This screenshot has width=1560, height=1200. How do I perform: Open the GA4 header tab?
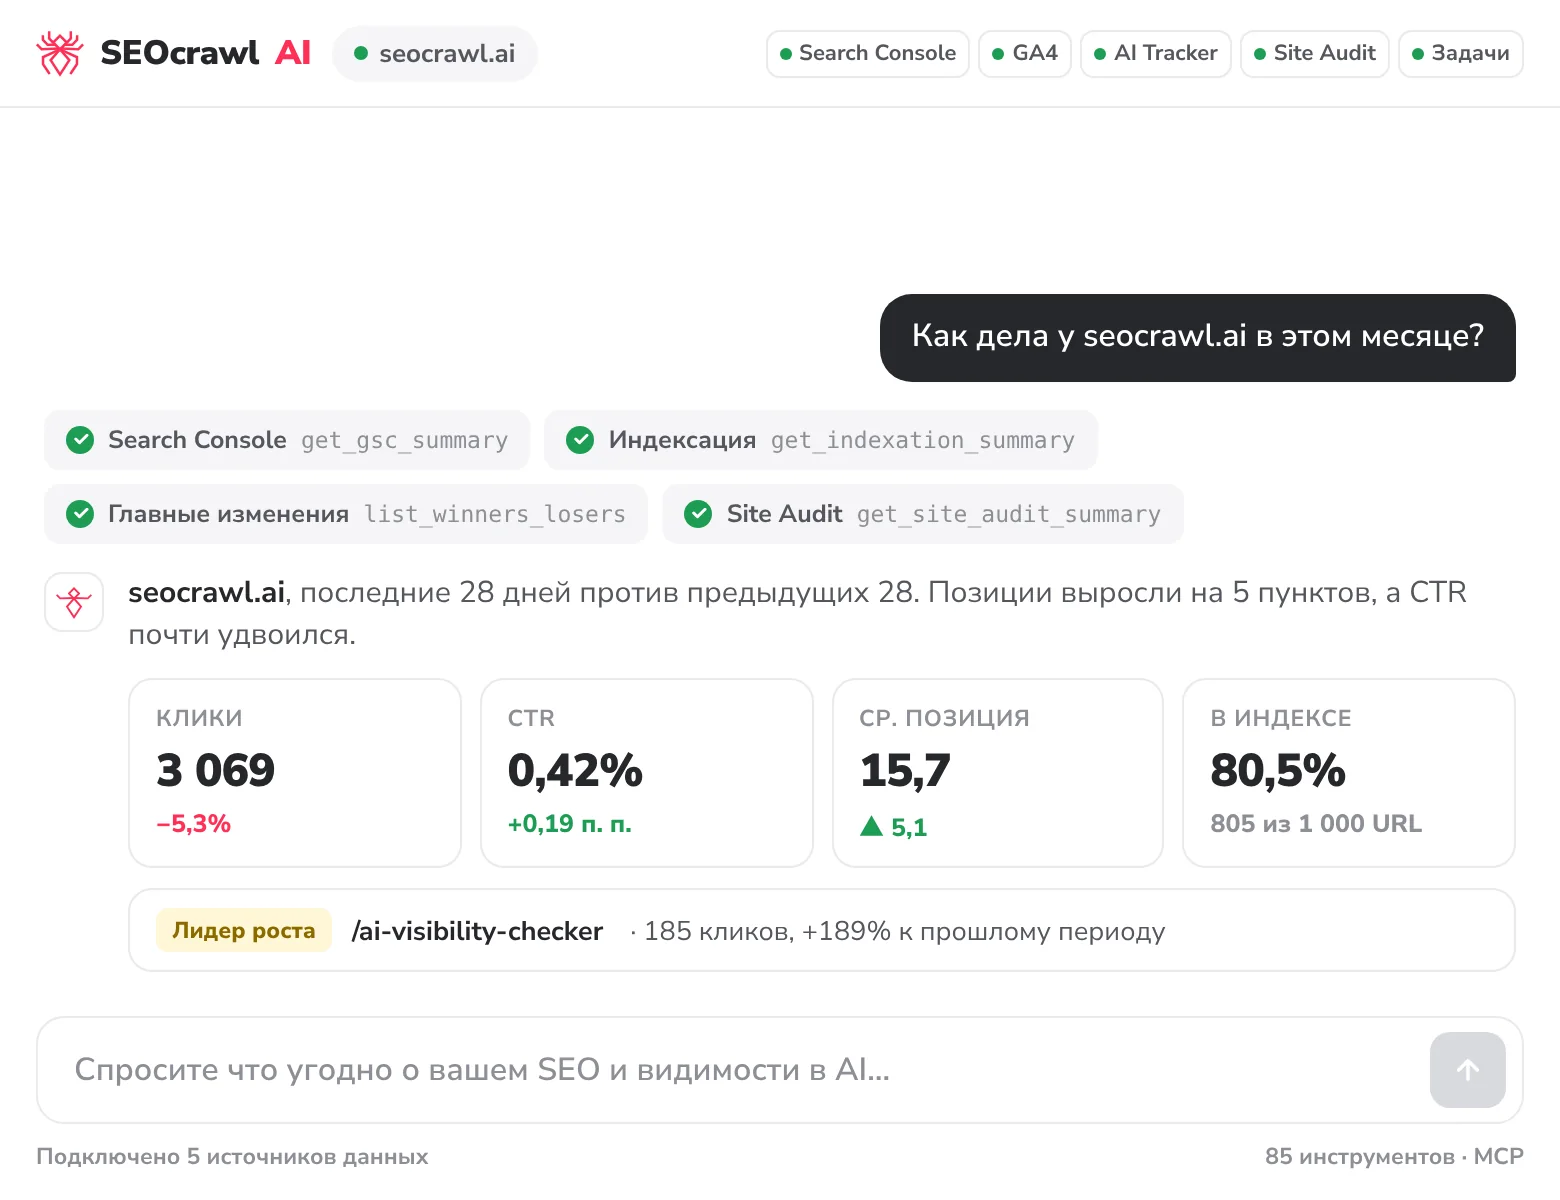point(1025,53)
